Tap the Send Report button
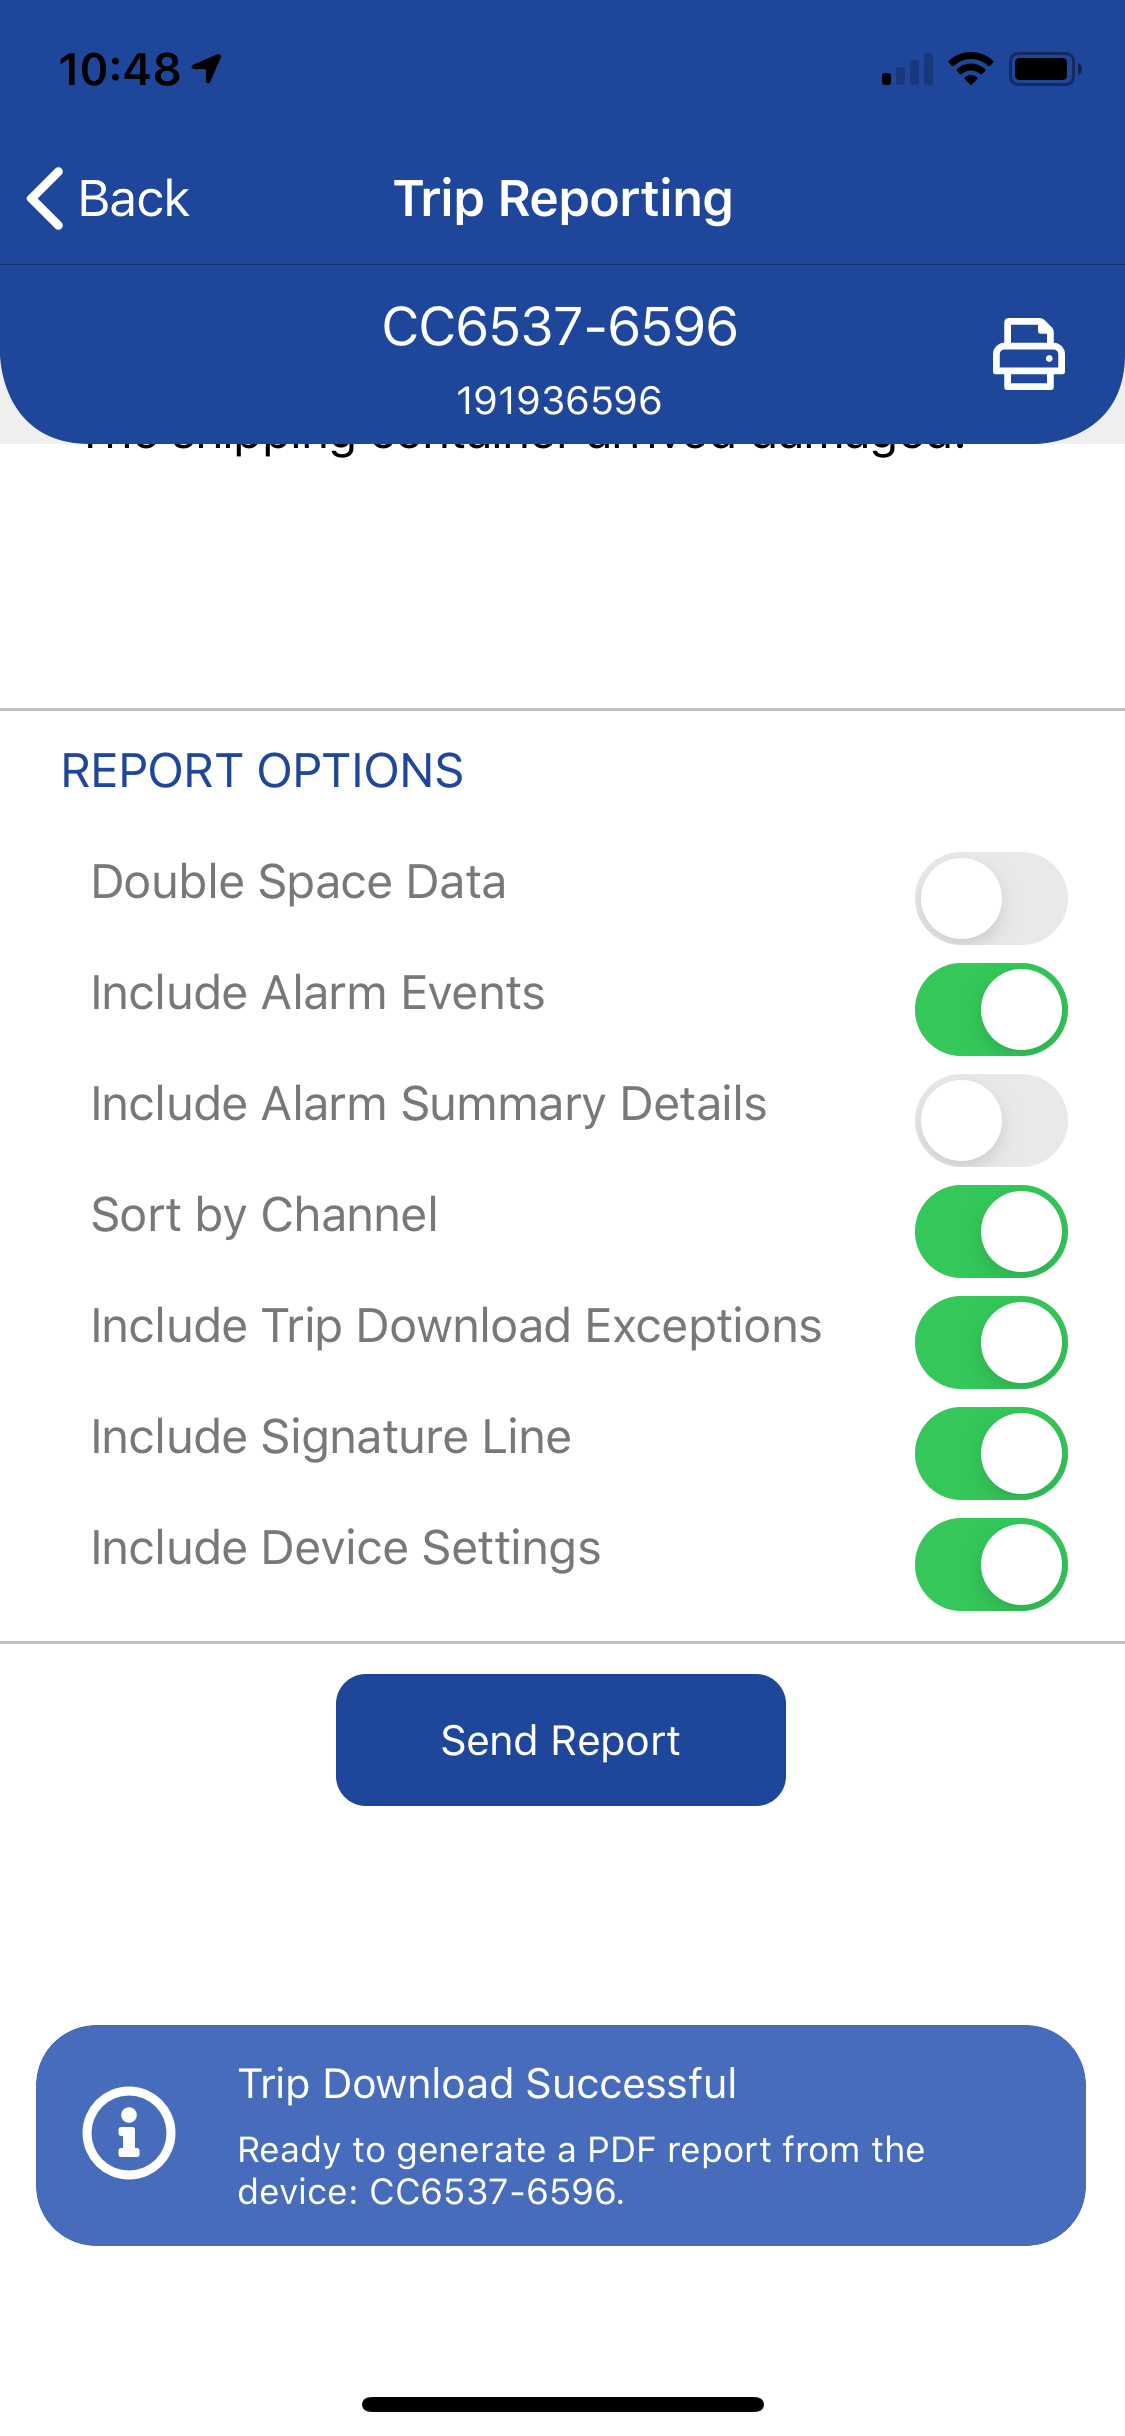 click(x=561, y=1740)
